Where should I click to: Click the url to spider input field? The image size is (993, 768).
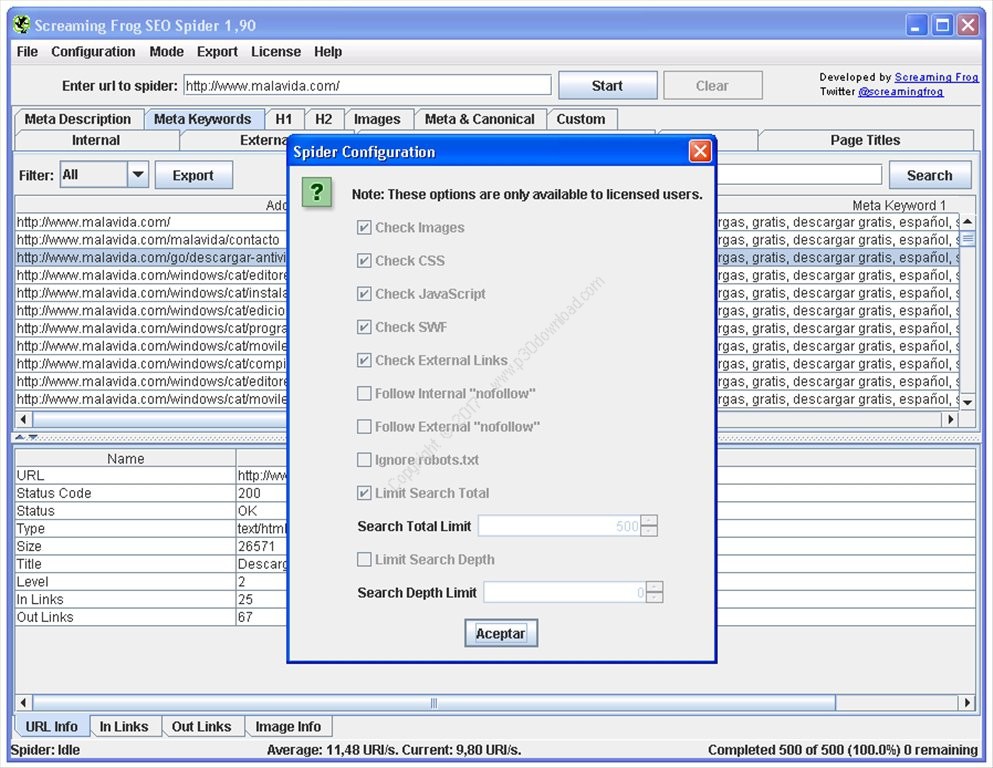367,85
